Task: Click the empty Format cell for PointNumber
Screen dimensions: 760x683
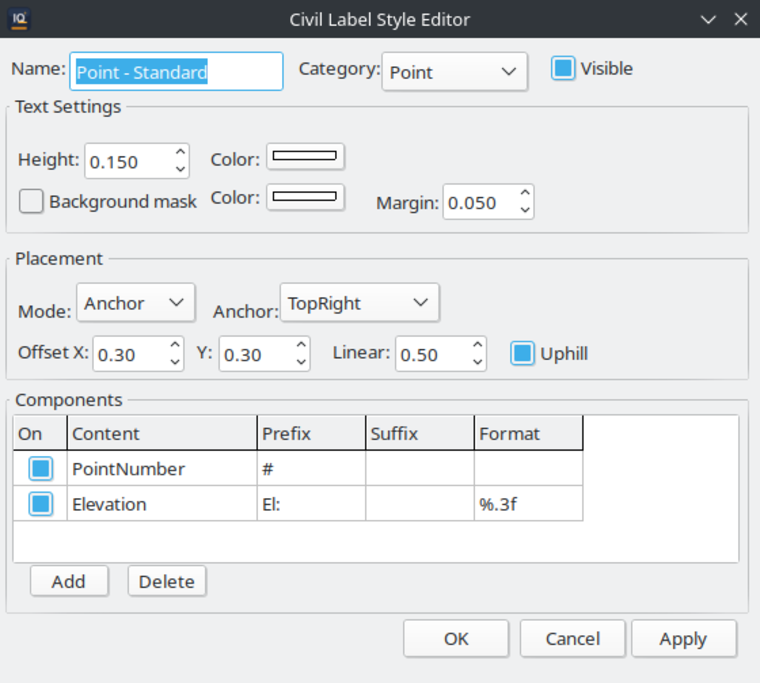Action: 528,469
